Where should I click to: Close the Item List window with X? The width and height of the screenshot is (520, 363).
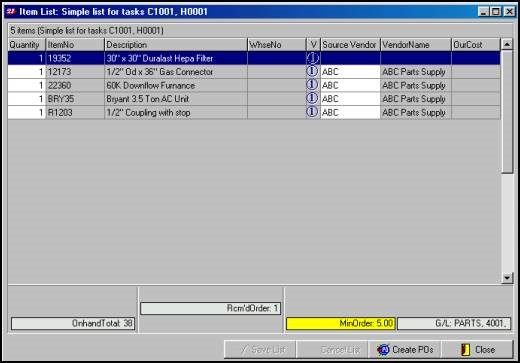(510, 12)
